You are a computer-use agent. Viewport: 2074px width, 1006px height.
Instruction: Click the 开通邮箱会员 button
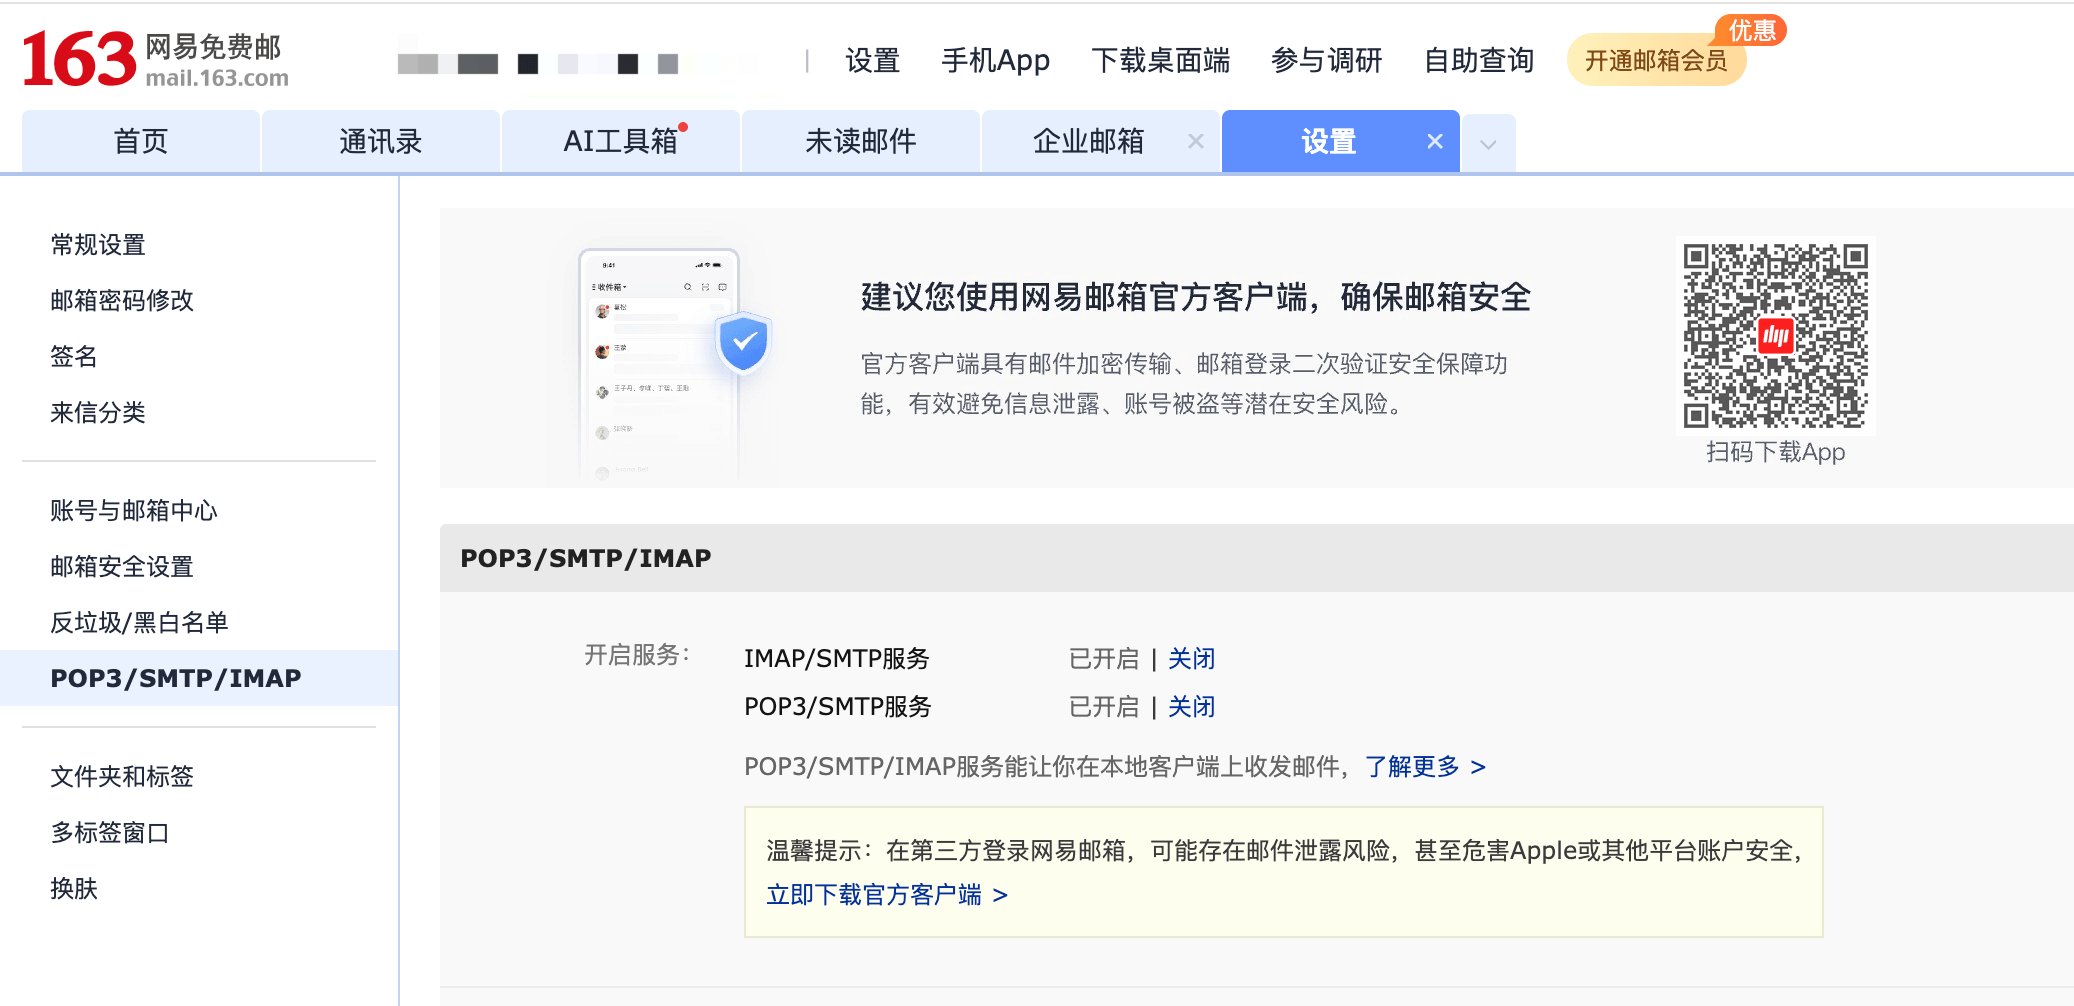click(x=1656, y=61)
